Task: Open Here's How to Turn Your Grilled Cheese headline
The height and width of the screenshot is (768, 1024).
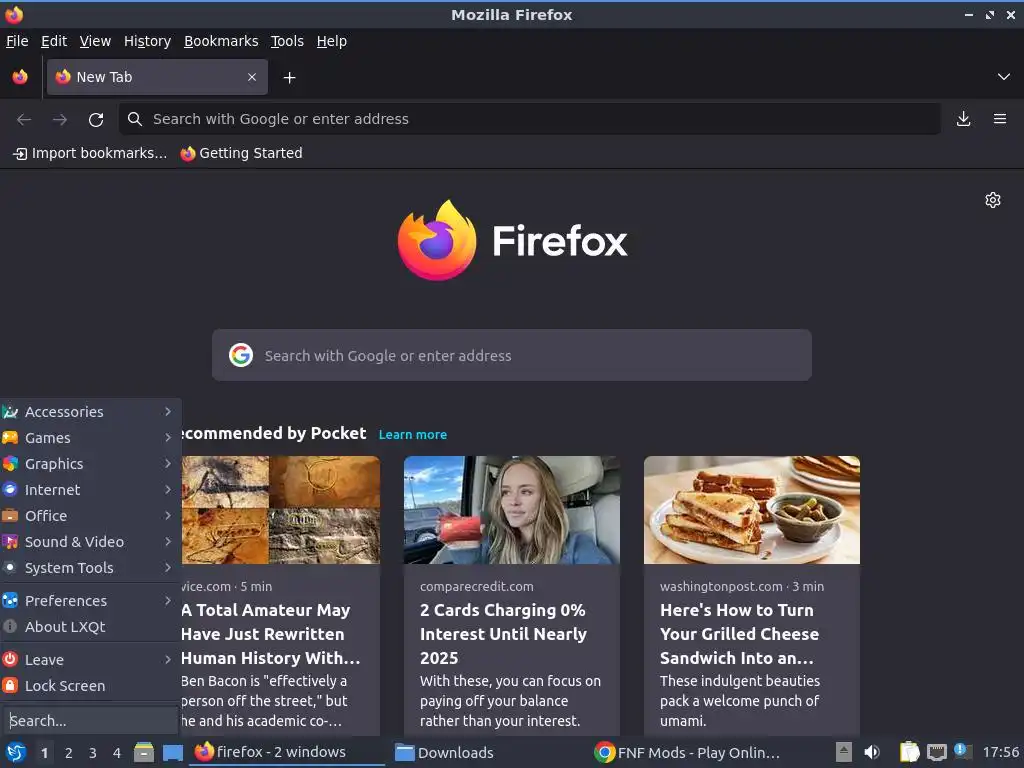Action: tap(739, 634)
